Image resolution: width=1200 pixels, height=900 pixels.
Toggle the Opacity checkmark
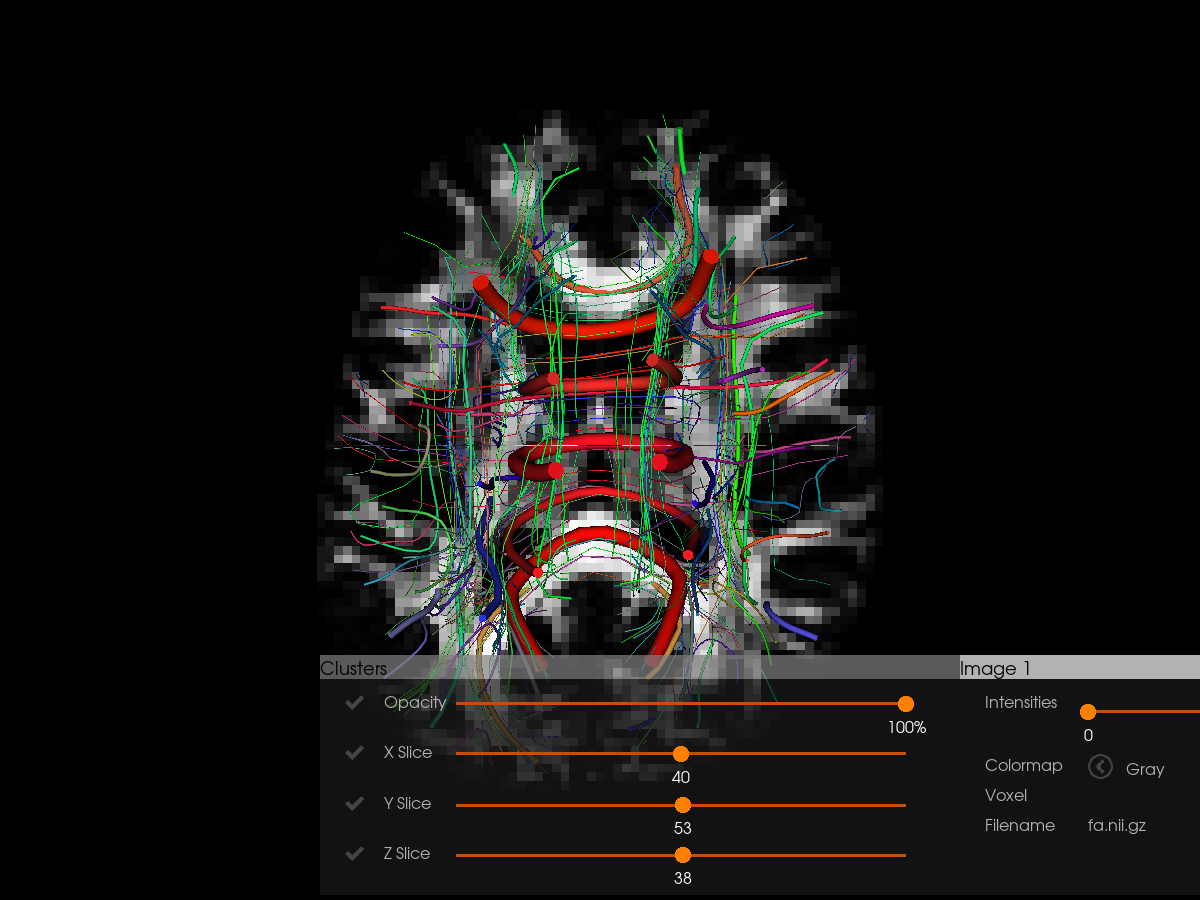pos(354,703)
